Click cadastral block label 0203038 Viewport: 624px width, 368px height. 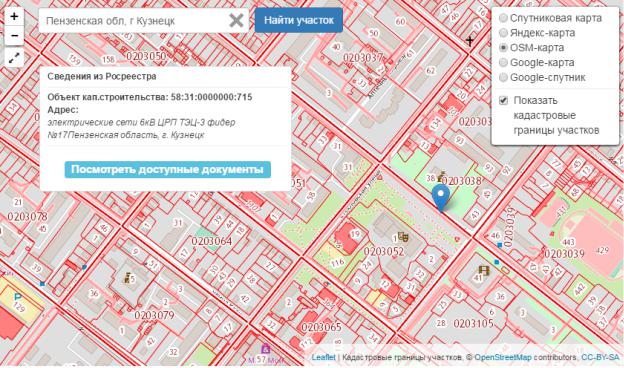(462, 181)
